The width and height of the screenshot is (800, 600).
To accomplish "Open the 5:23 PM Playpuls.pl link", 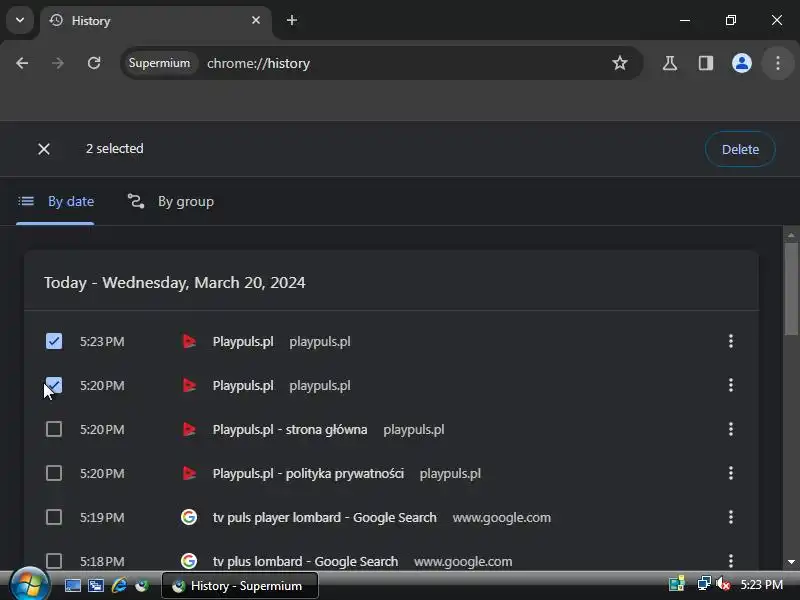I will pyautogui.click(x=243, y=341).
